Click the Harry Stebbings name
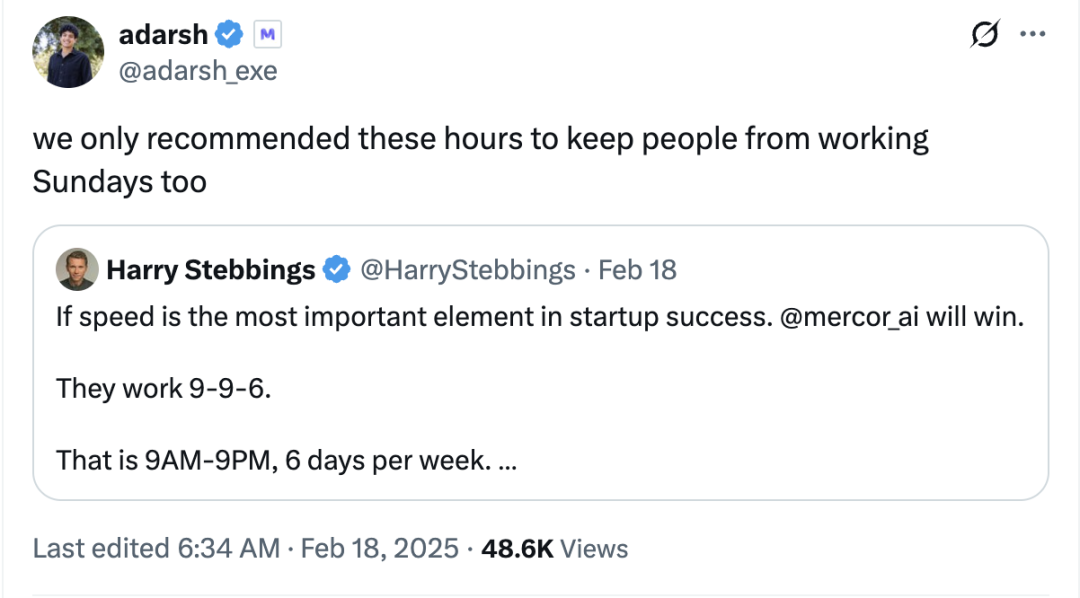The image size is (1080, 598). (x=211, y=270)
